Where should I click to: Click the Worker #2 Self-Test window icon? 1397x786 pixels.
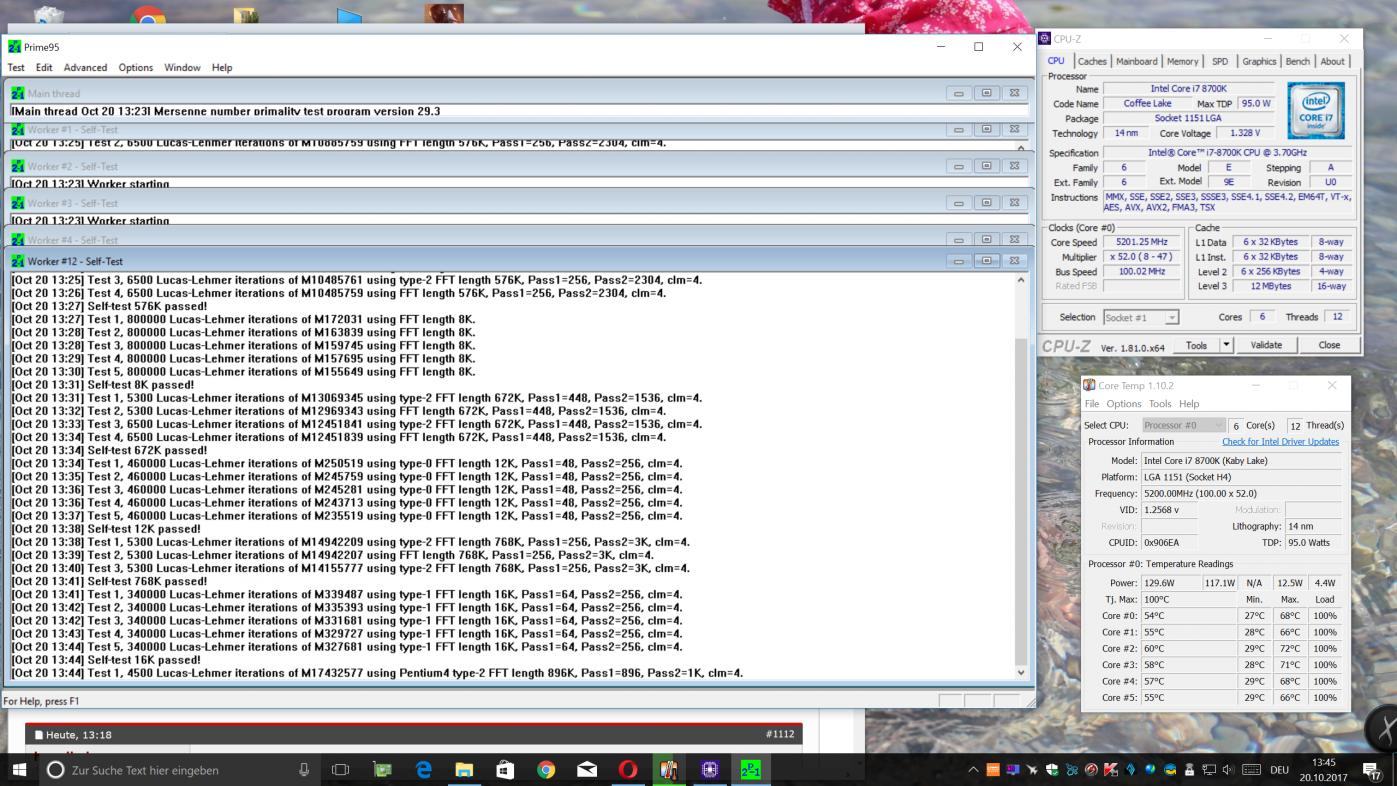click(x=16, y=166)
